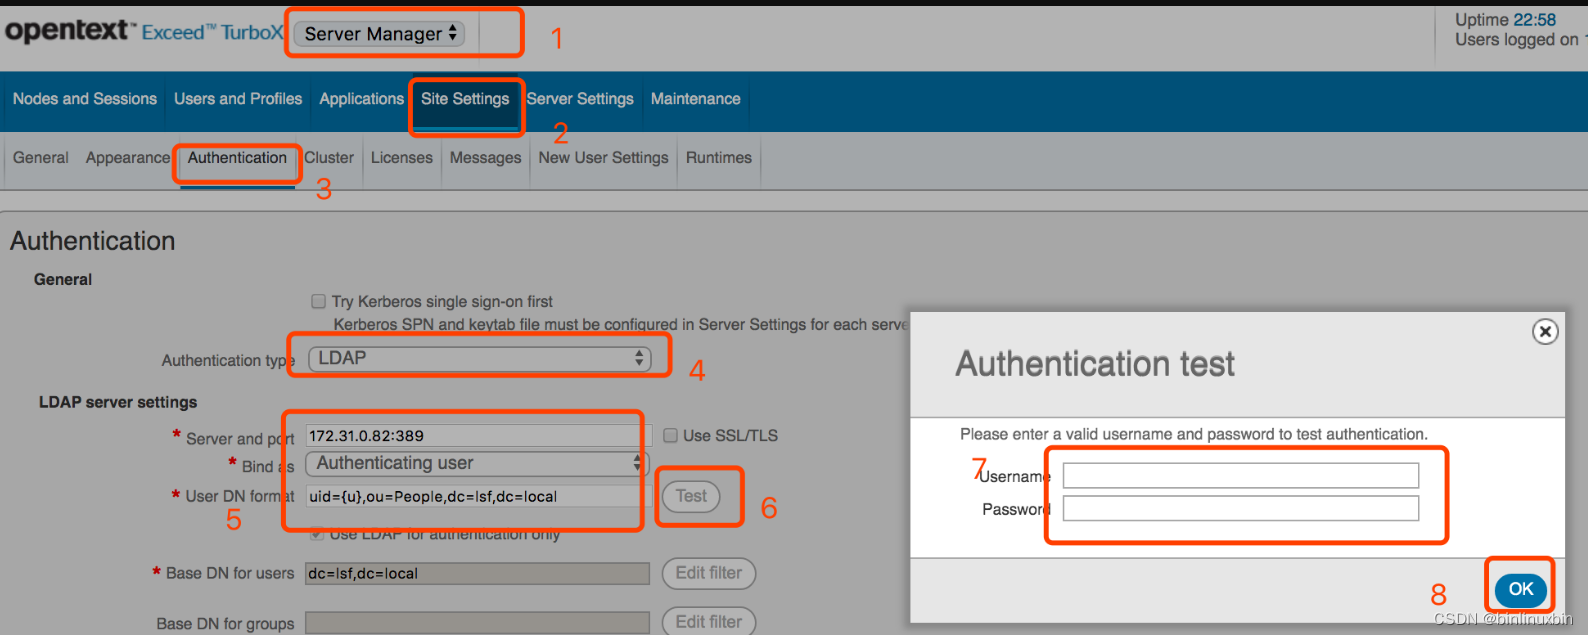
Task: Open Authentication type LDAP dropdown
Action: 480,358
